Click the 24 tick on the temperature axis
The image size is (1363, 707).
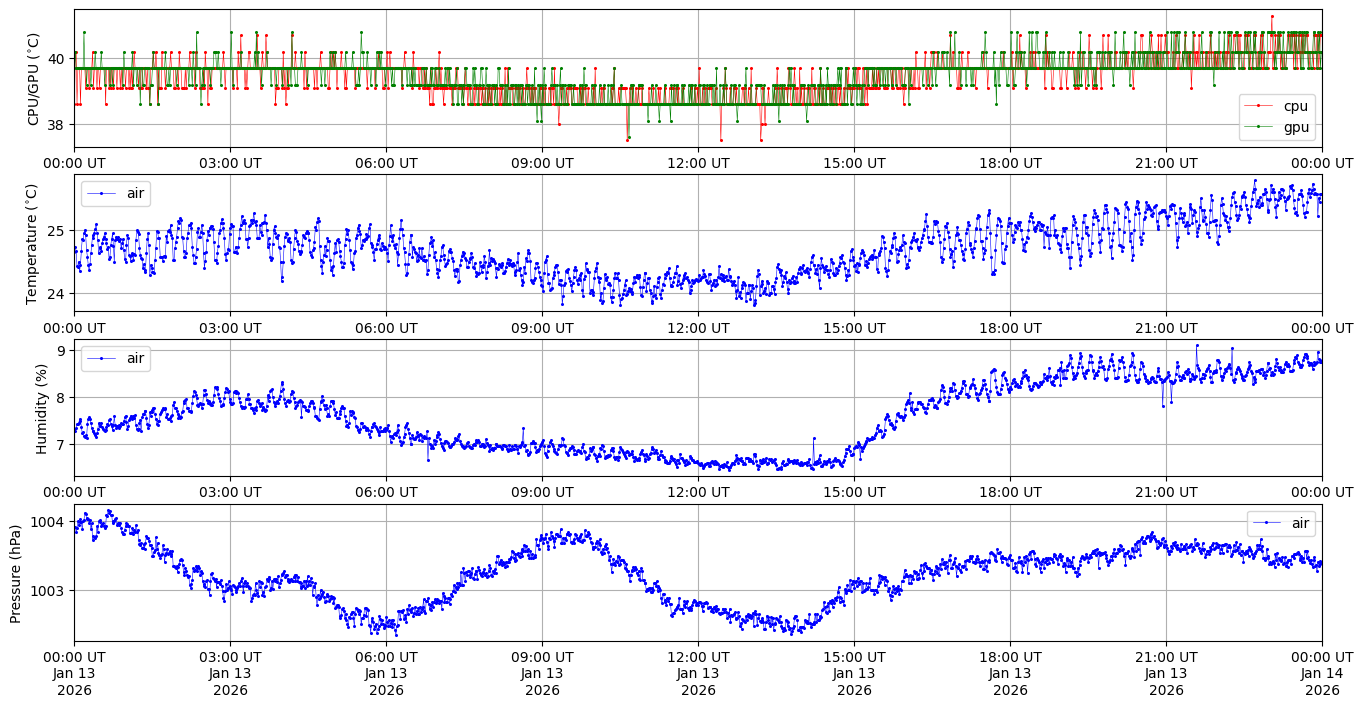click(x=57, y=294)
